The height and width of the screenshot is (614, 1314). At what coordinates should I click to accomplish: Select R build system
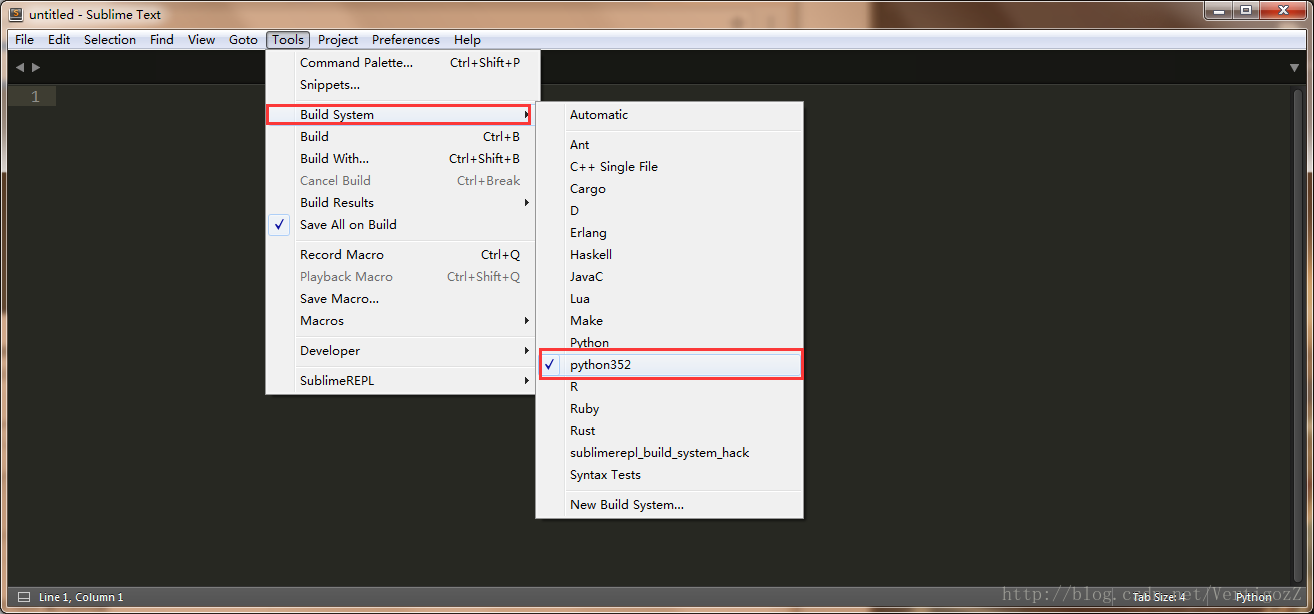coord(670,387)
